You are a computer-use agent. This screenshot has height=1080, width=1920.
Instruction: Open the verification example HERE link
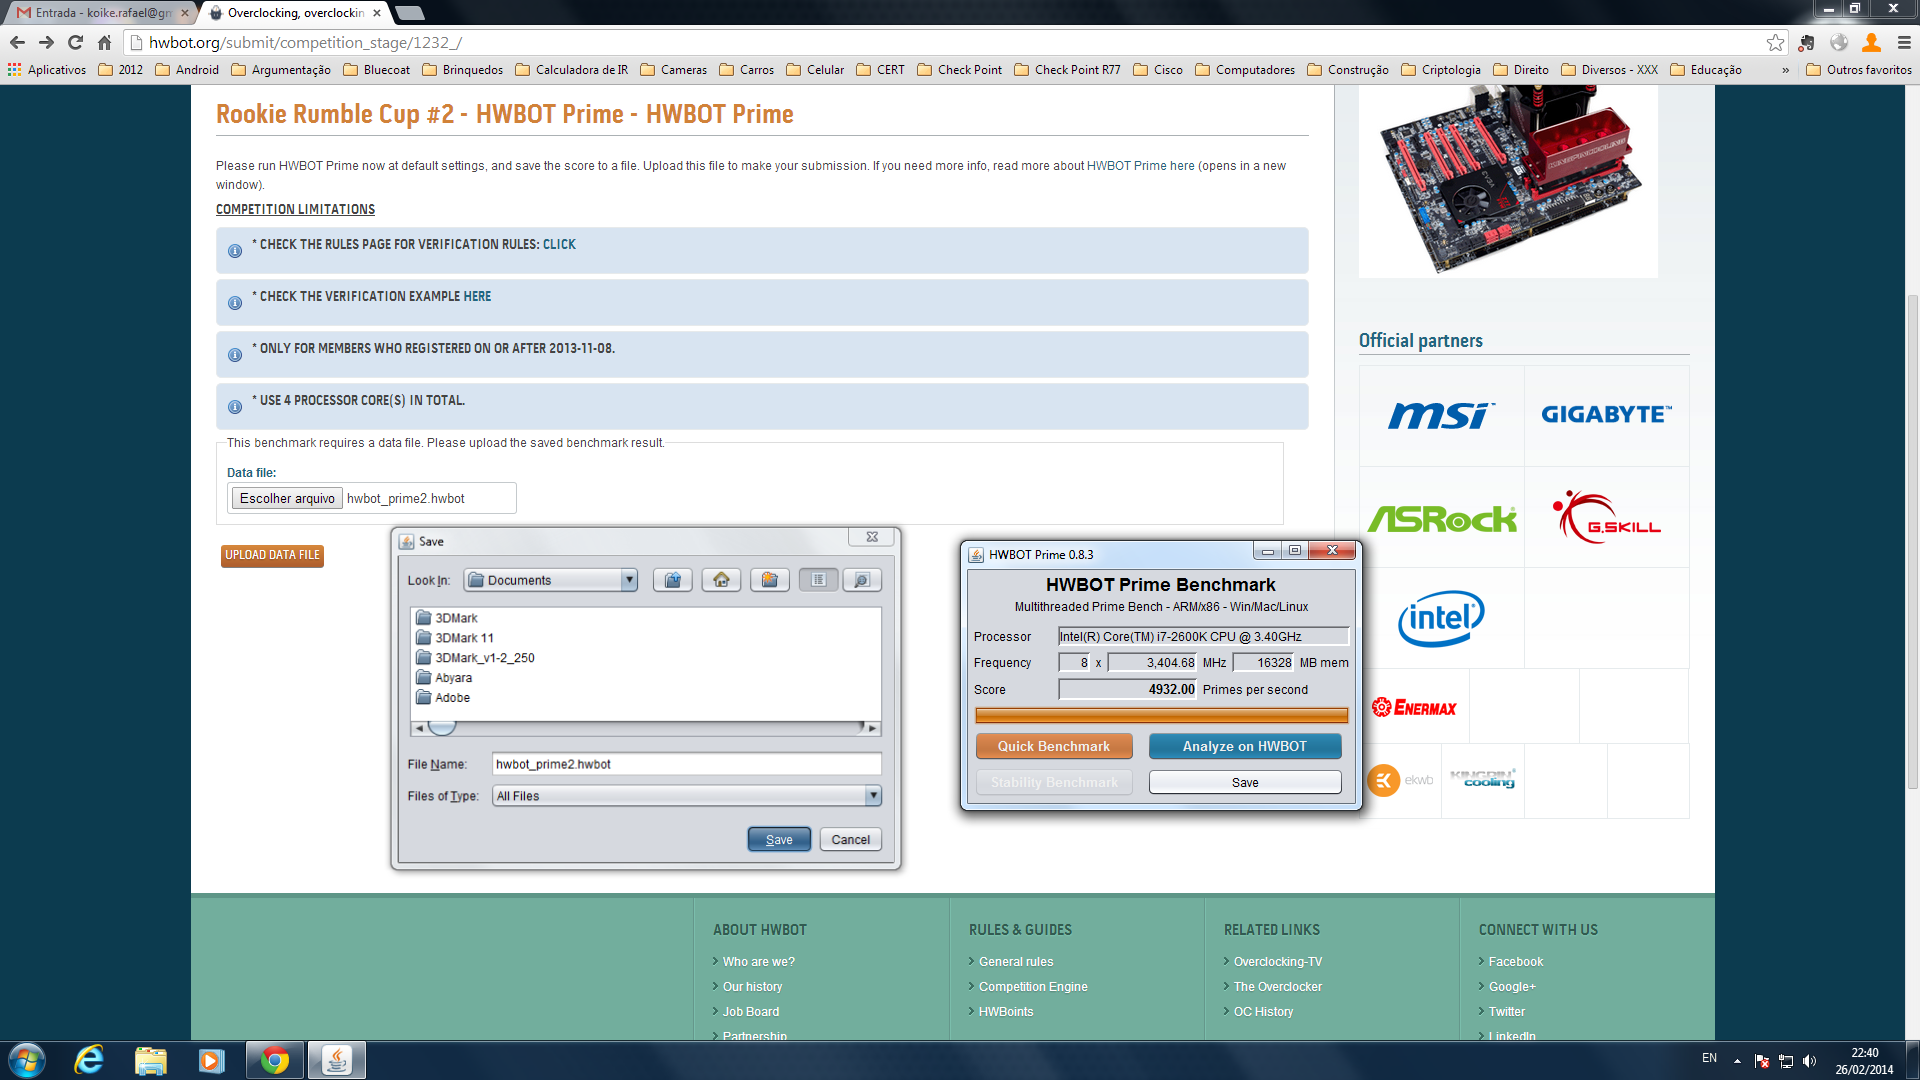point(477,296)
